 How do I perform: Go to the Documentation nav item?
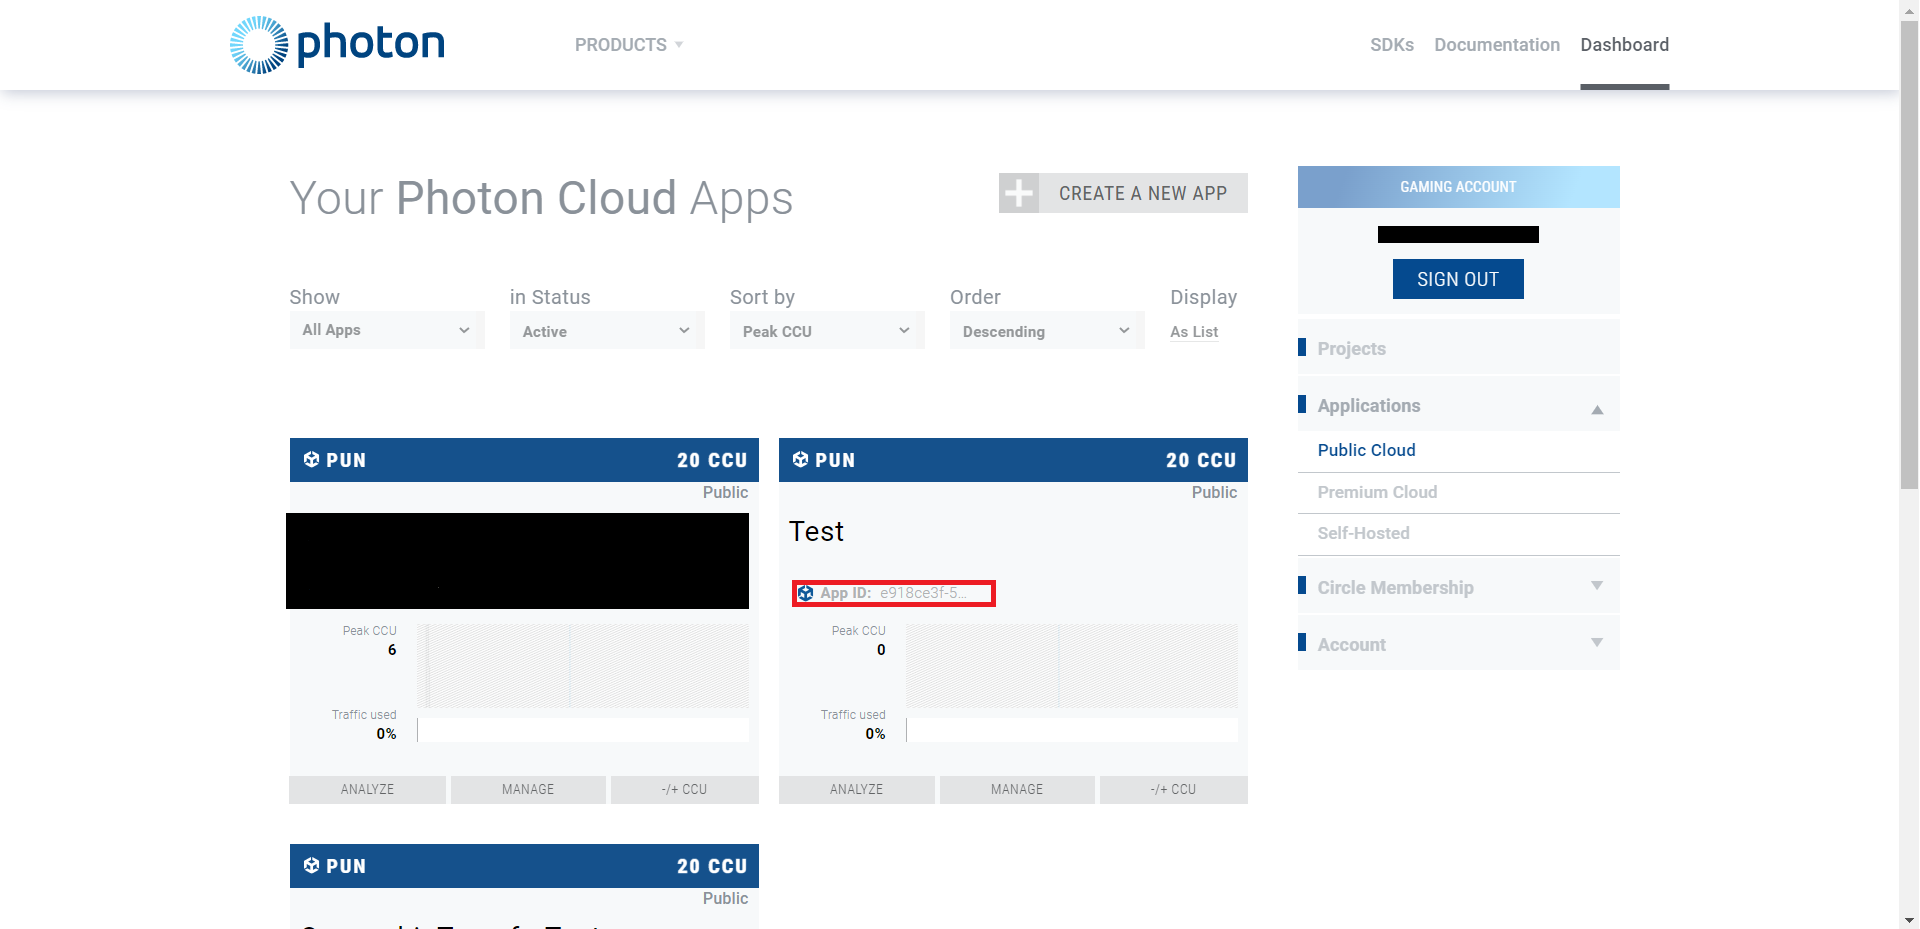click(x=1497, y=45)
